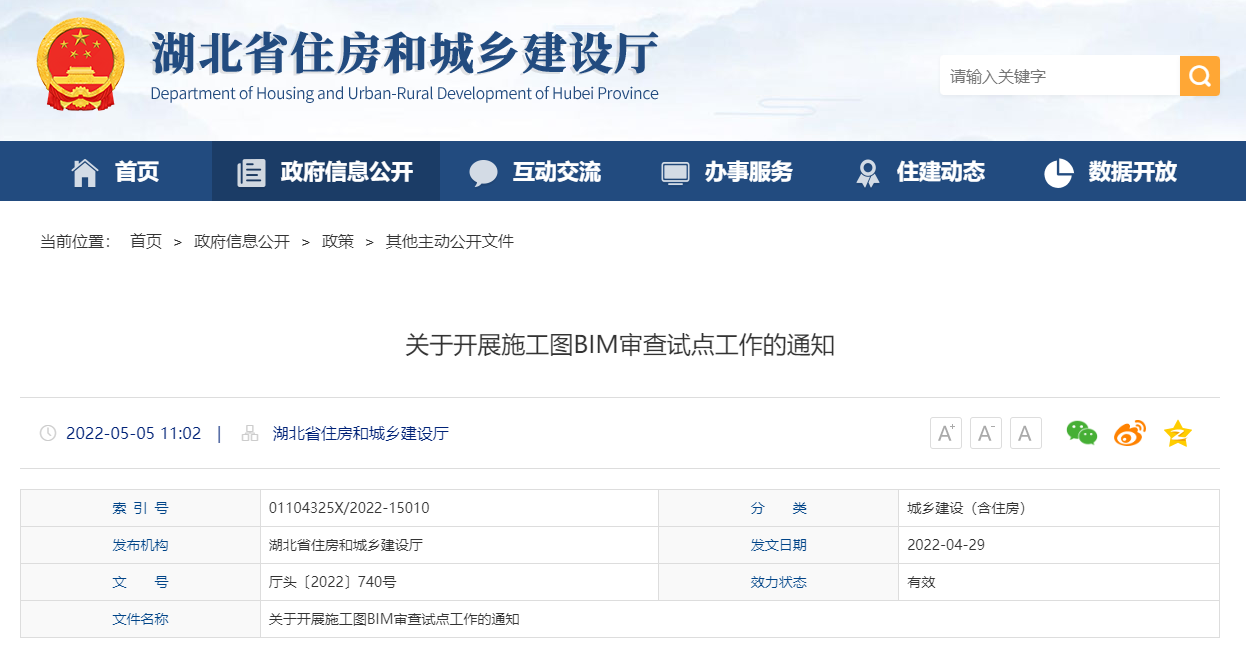The height and width of the screenshot is (659, 1246).
Task: Share to Qzone star icon
Action: 1178,433
